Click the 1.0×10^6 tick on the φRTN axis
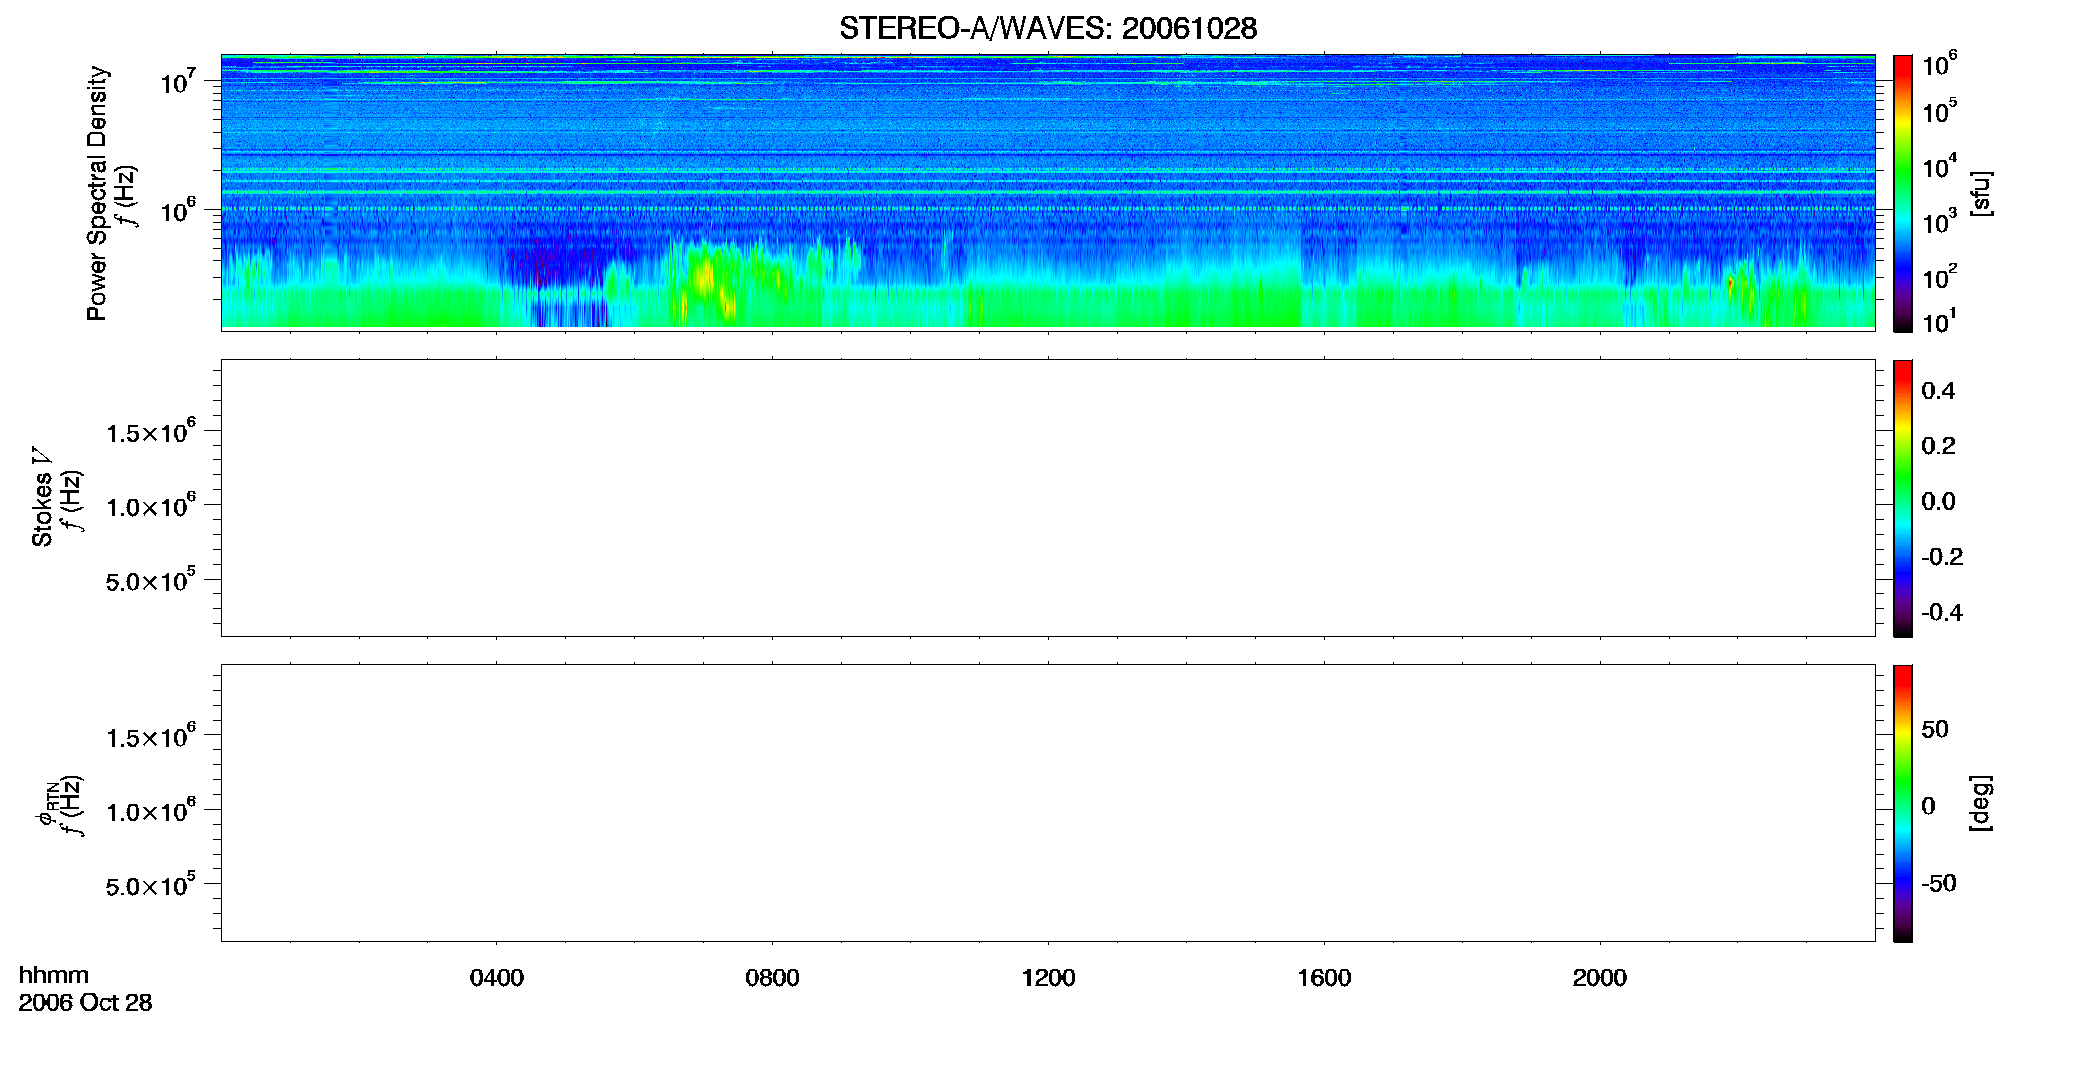 coord(151,810)
